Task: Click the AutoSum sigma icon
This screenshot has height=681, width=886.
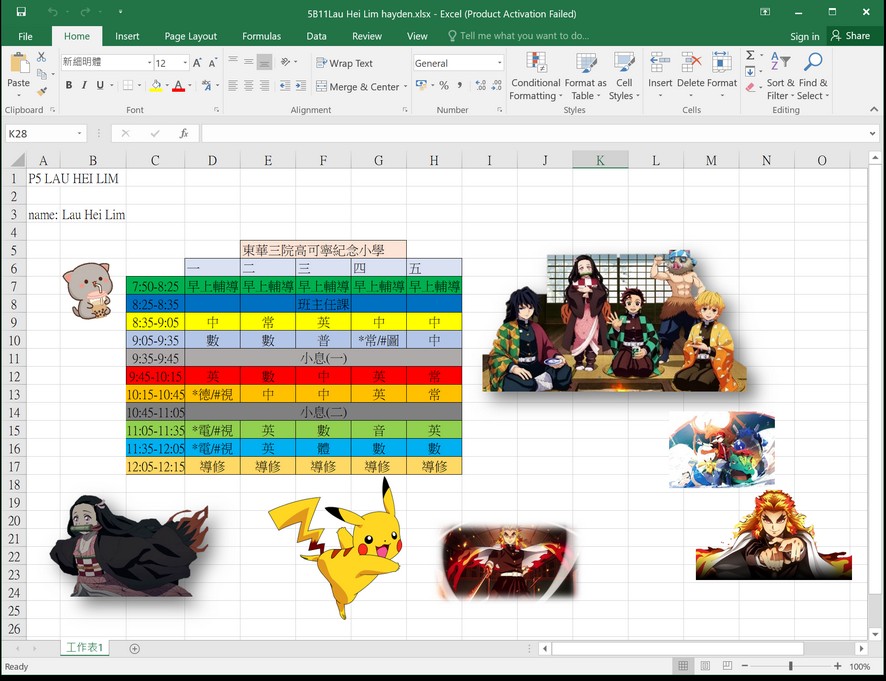Action: 750,55
